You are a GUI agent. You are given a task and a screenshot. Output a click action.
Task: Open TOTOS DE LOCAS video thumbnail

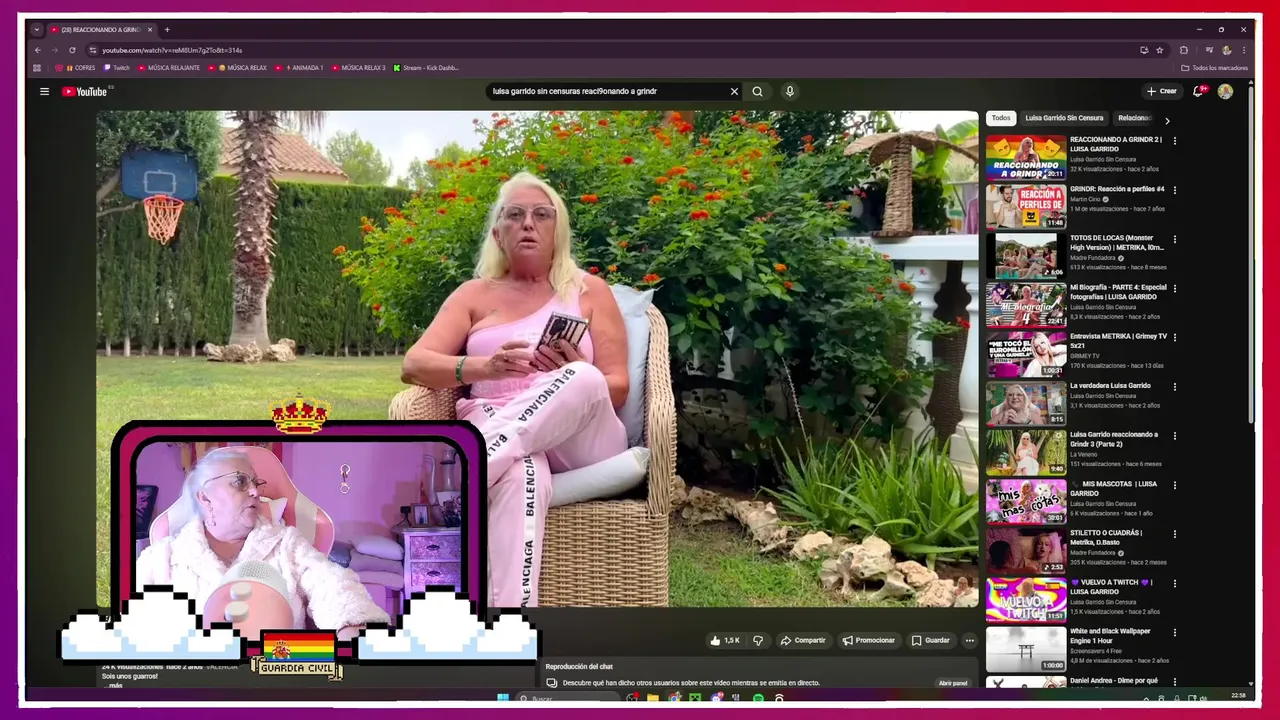coord(1026,256)
